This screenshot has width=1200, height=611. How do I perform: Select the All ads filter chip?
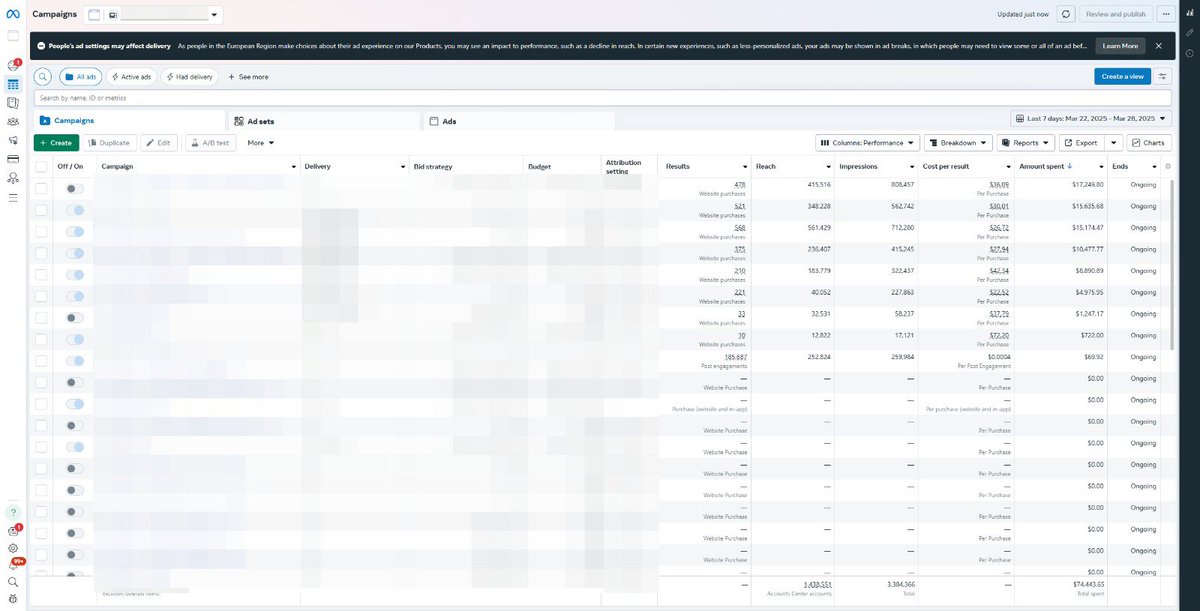(81, 76)
